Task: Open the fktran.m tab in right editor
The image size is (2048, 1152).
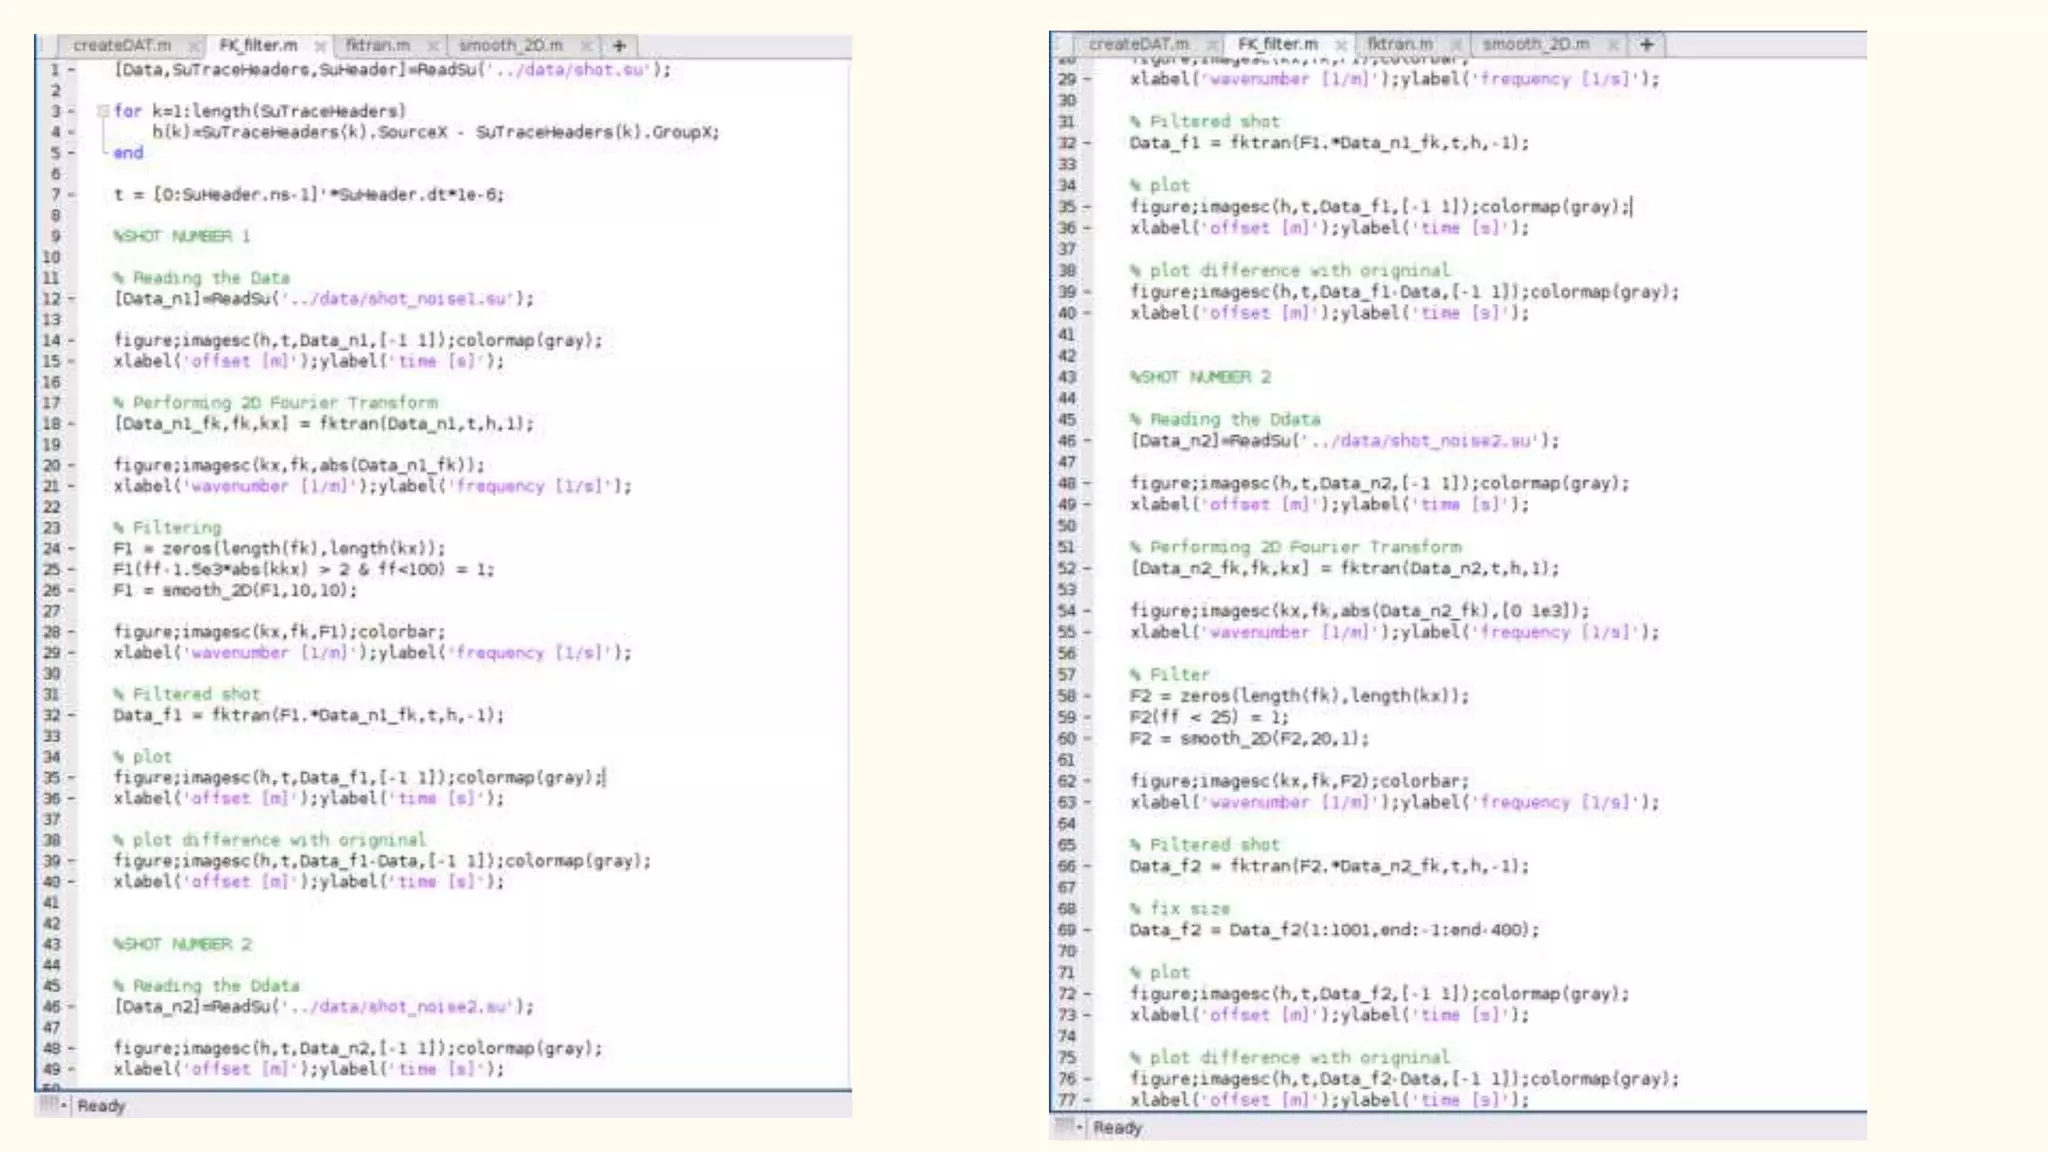Action: (1399, 45)
